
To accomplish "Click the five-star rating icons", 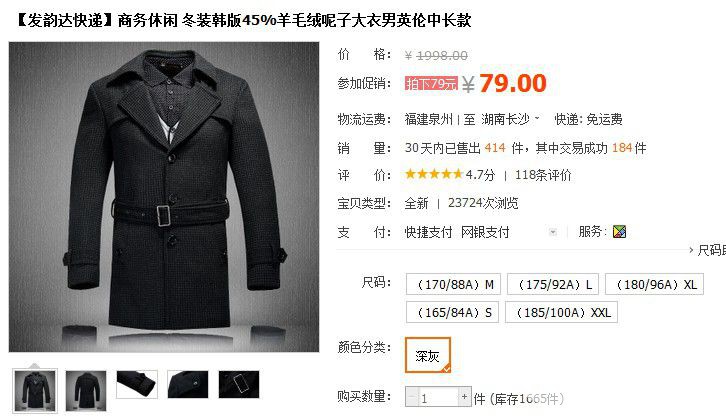I will coord(434,175).
